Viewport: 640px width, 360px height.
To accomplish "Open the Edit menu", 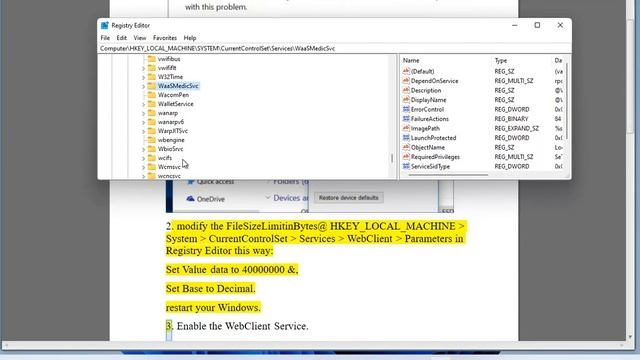I will point(122,38).
